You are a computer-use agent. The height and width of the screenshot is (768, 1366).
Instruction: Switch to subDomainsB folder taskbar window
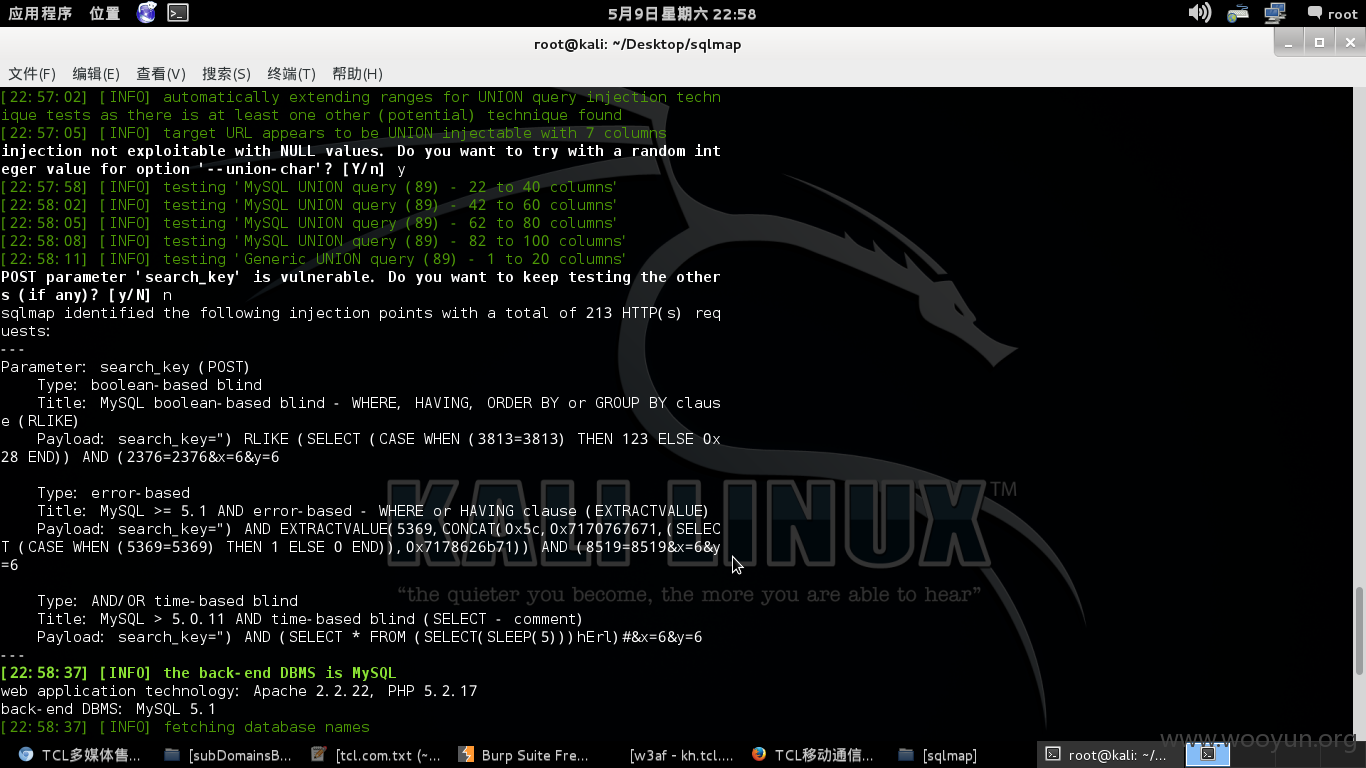click(x=229, y=755)
